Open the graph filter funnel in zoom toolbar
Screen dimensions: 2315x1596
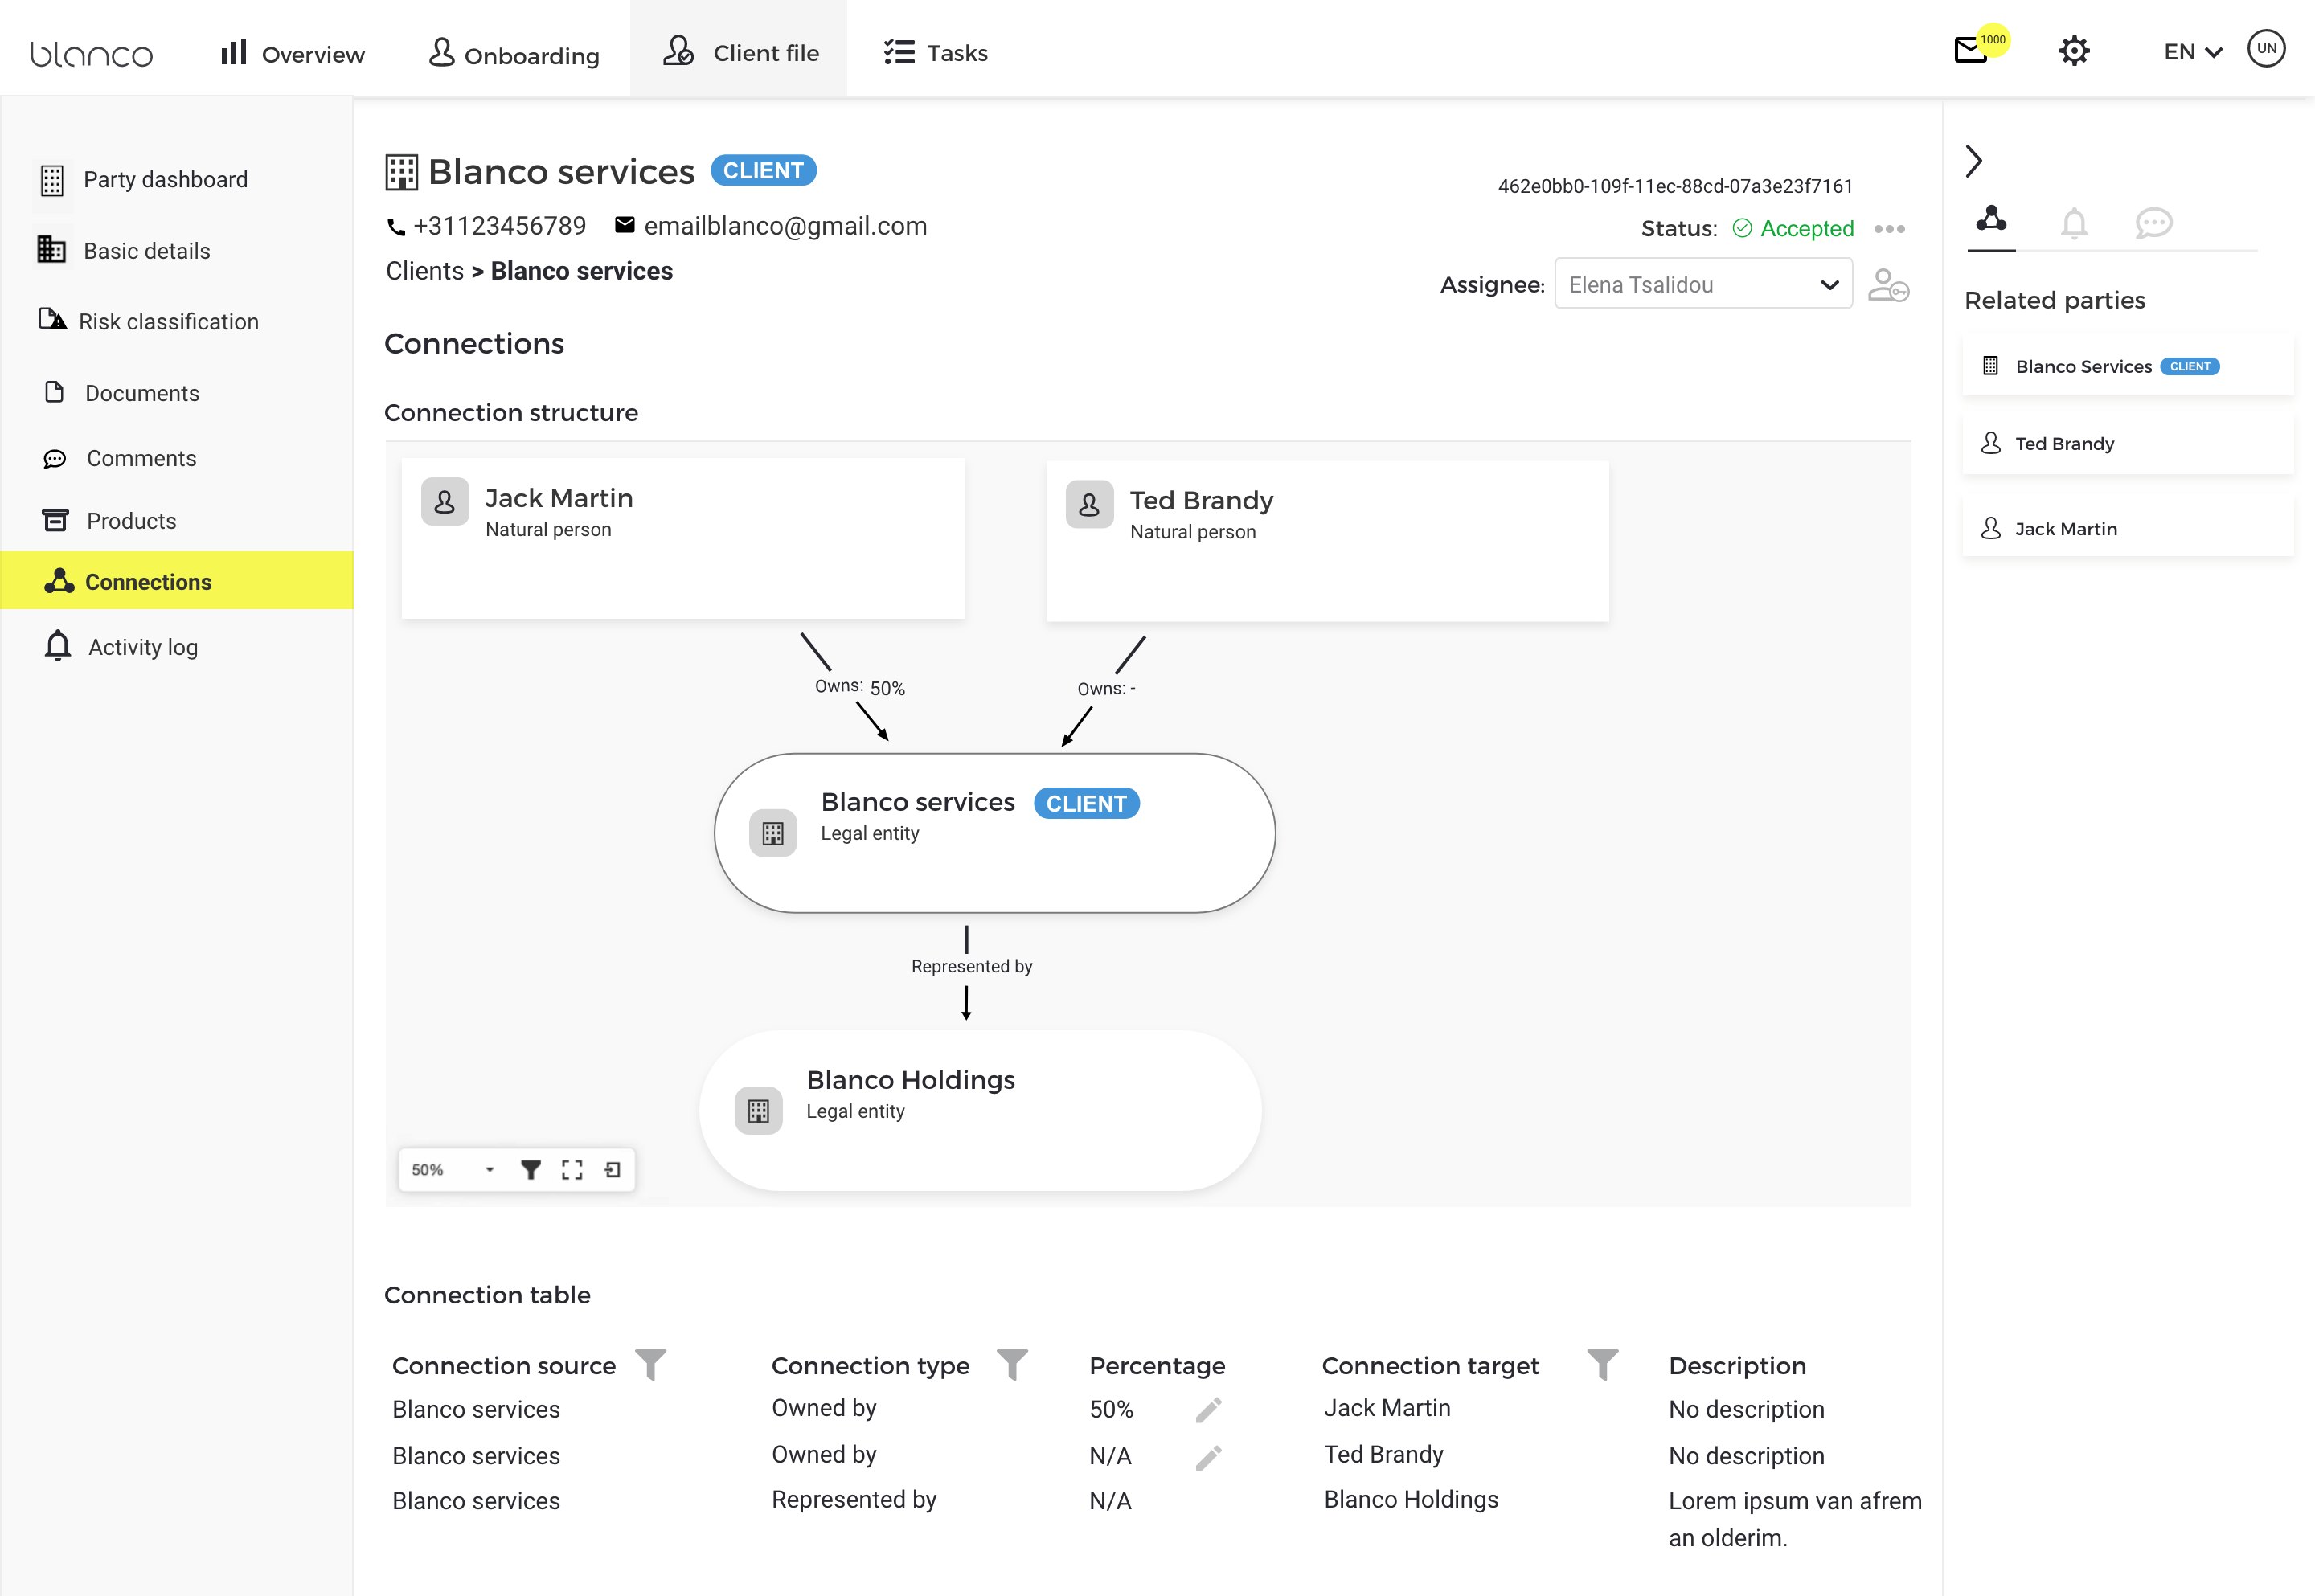(x=530, y=1169)
